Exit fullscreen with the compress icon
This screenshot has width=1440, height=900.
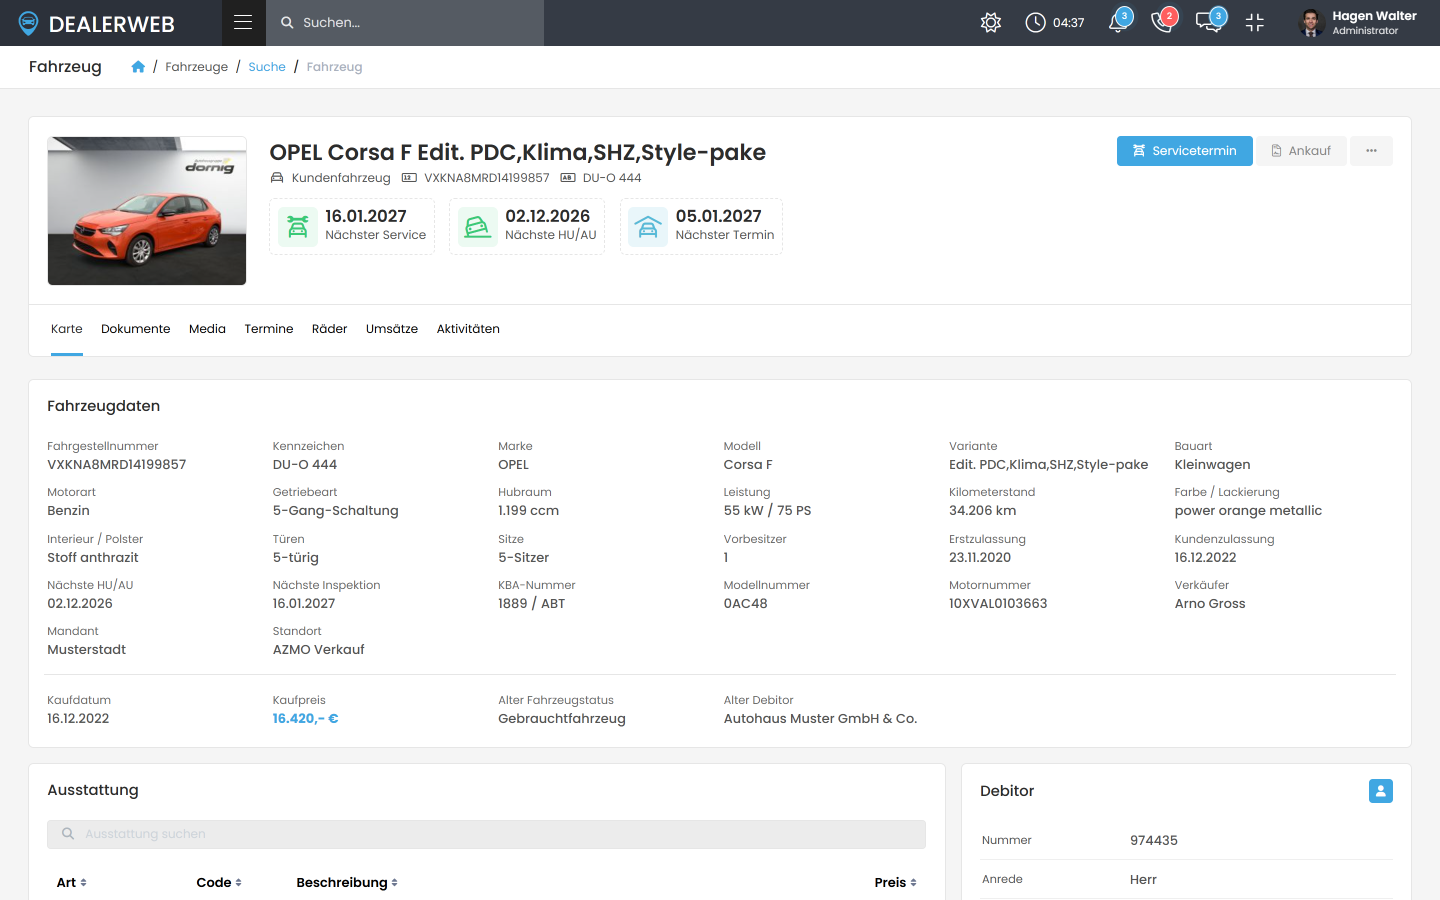1255,23
